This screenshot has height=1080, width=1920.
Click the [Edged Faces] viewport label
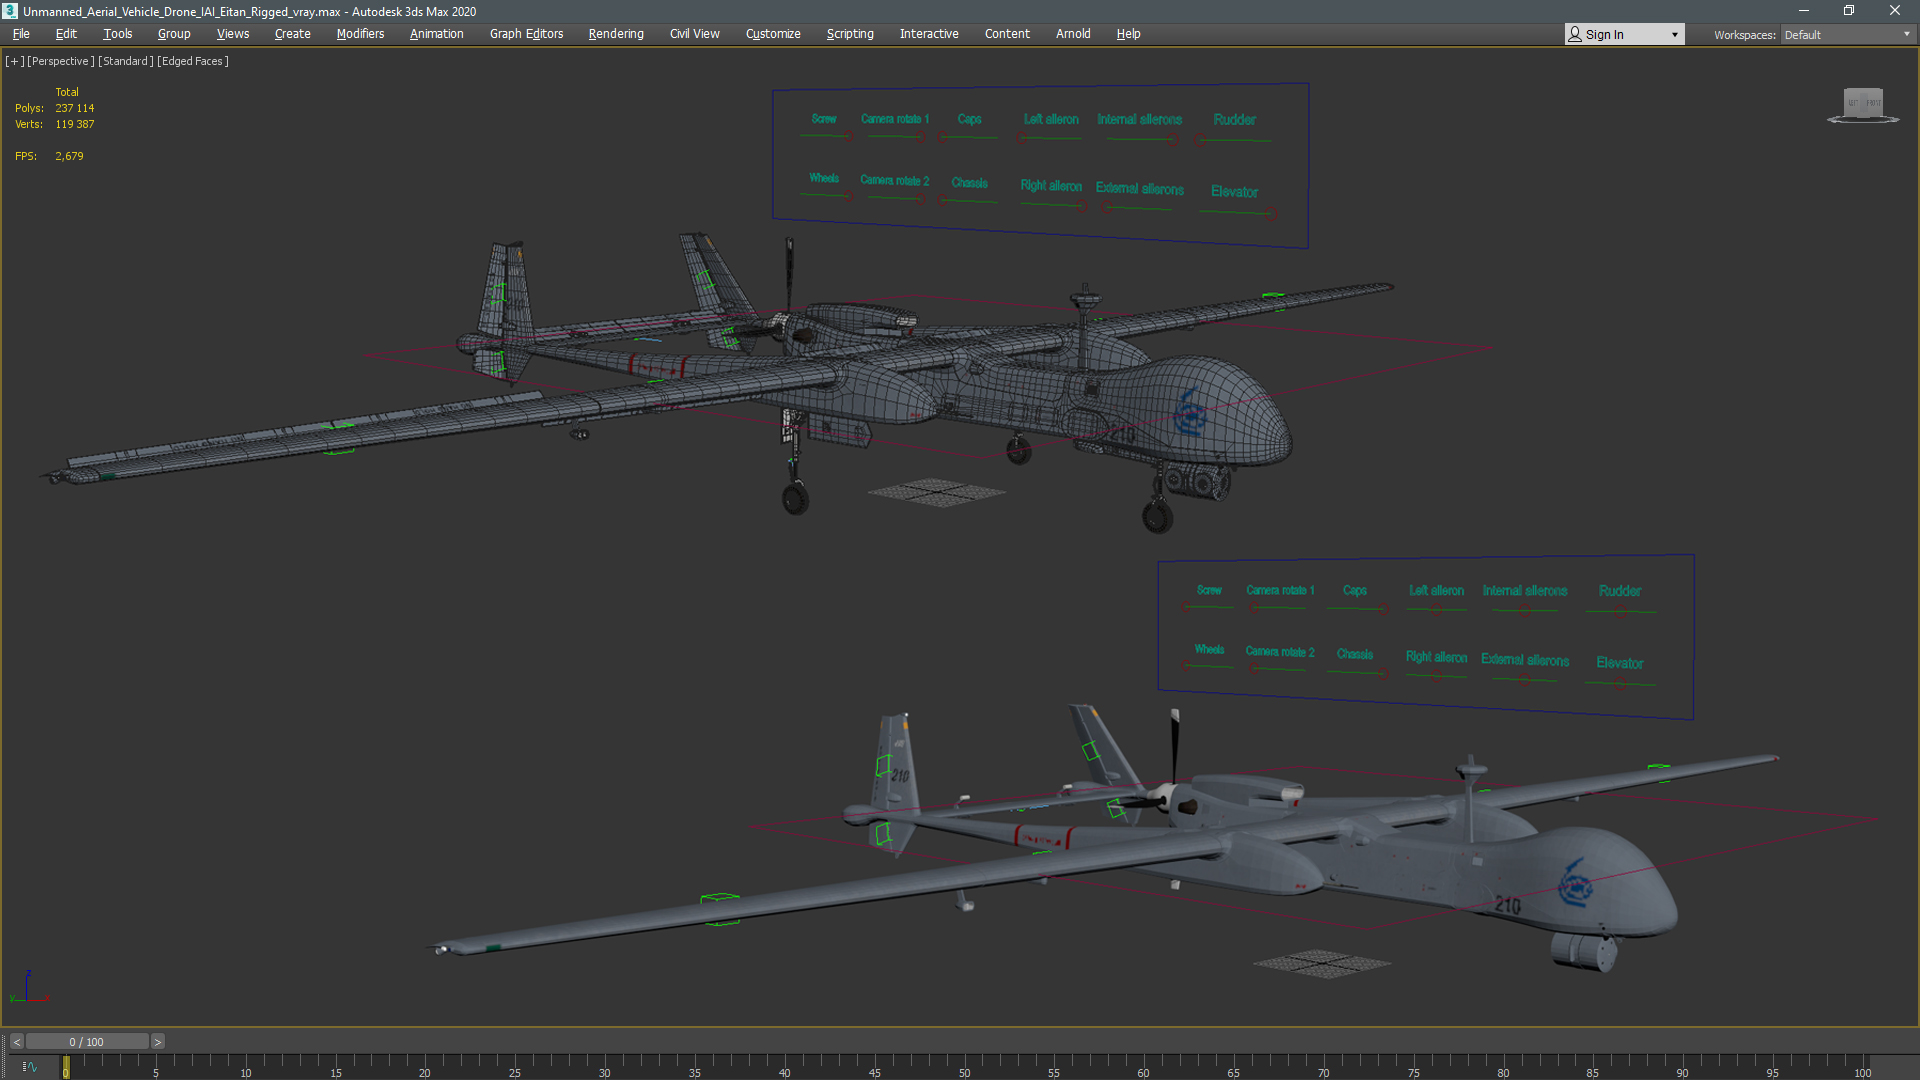[193, 61]
